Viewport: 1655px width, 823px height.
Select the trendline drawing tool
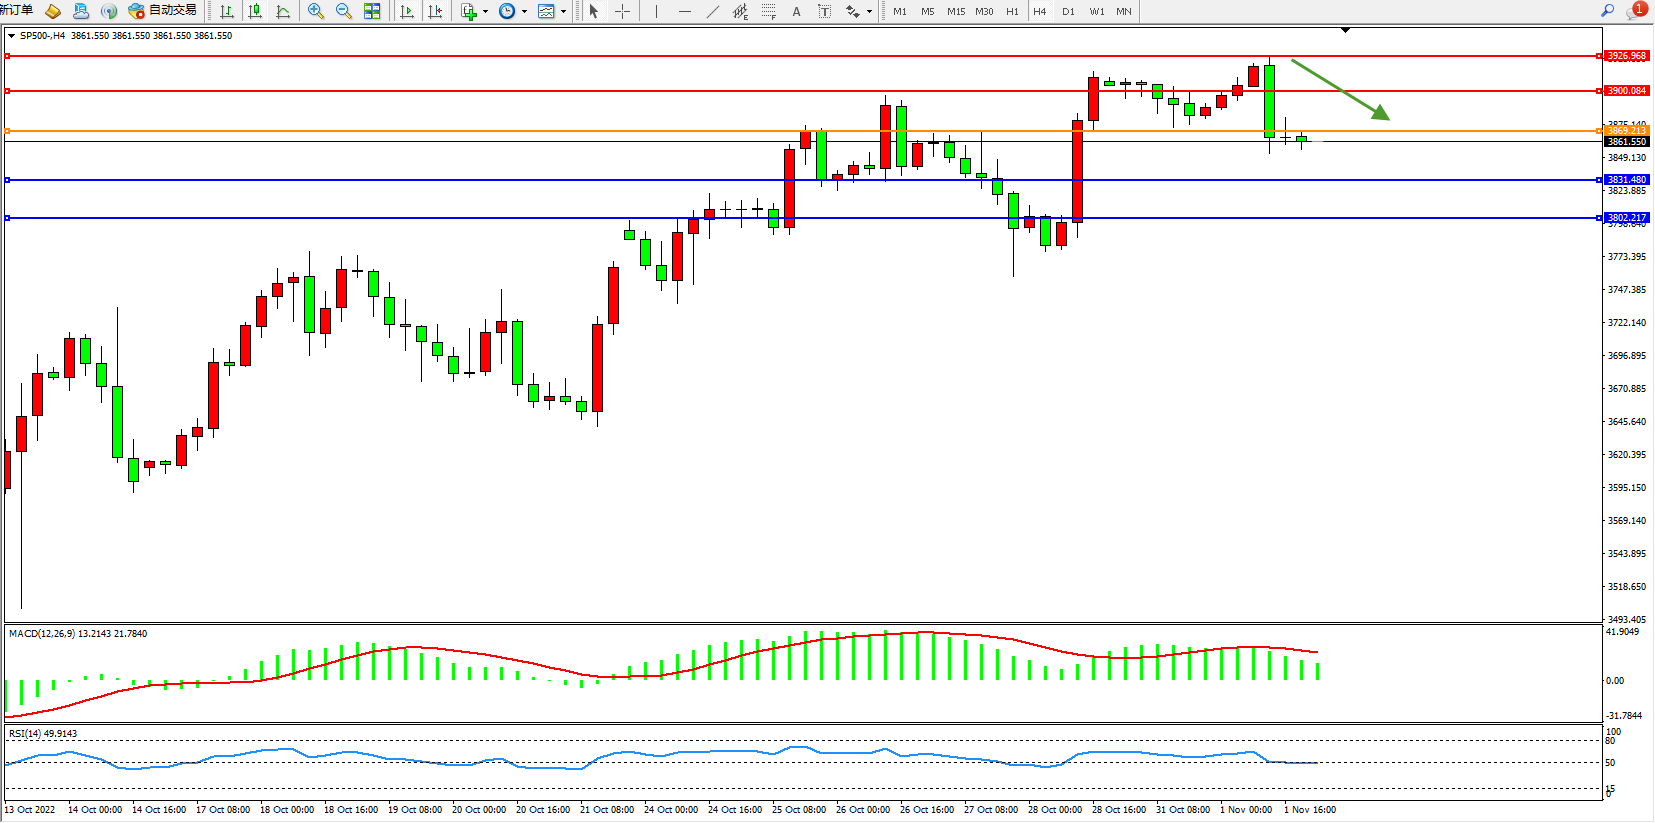(x=712, y=11)
